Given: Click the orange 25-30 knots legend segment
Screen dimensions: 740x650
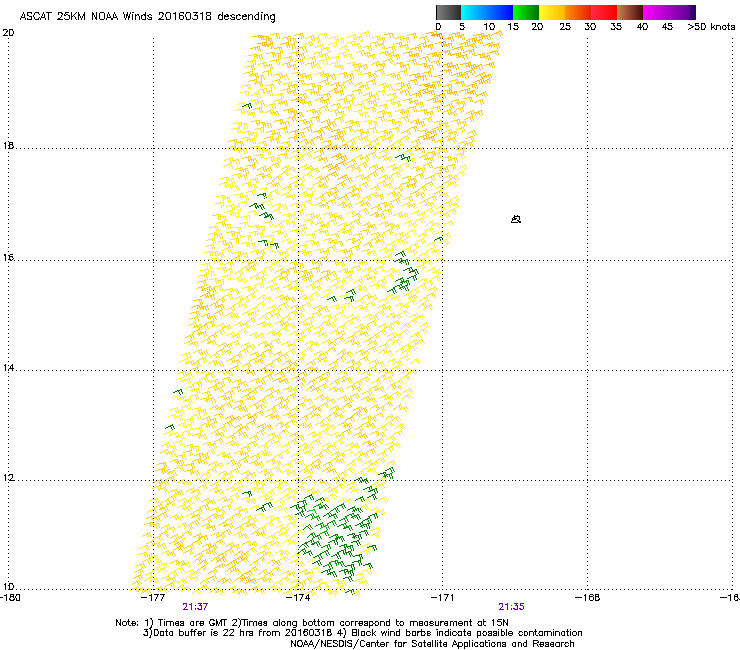Looking at the screenshot, I should pyautogui.click(x=578, y=12).
